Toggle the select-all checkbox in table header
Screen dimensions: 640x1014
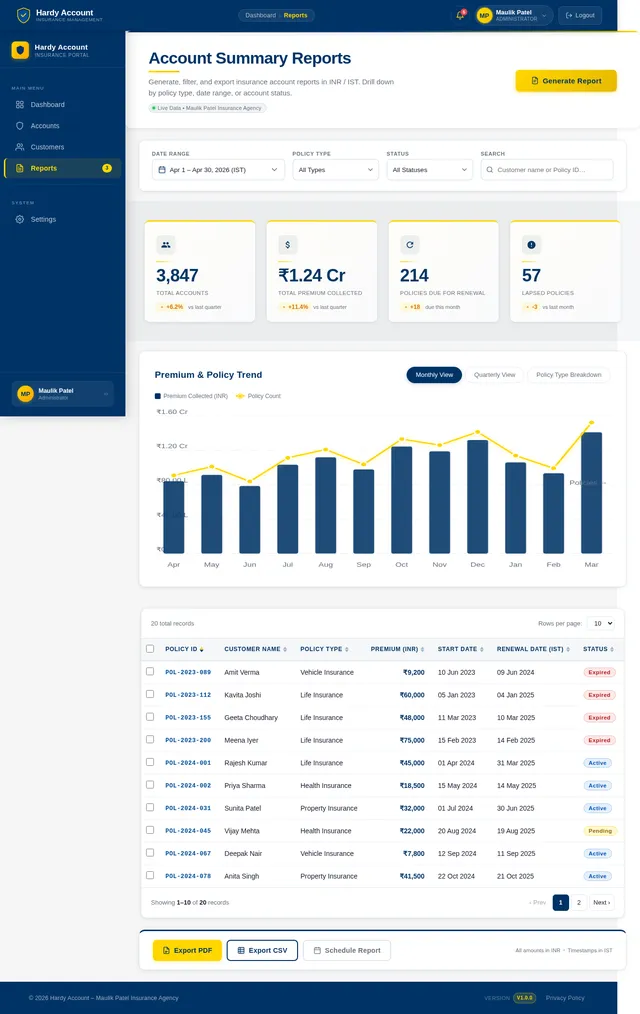pyautogui.click(x=150, y=649)
